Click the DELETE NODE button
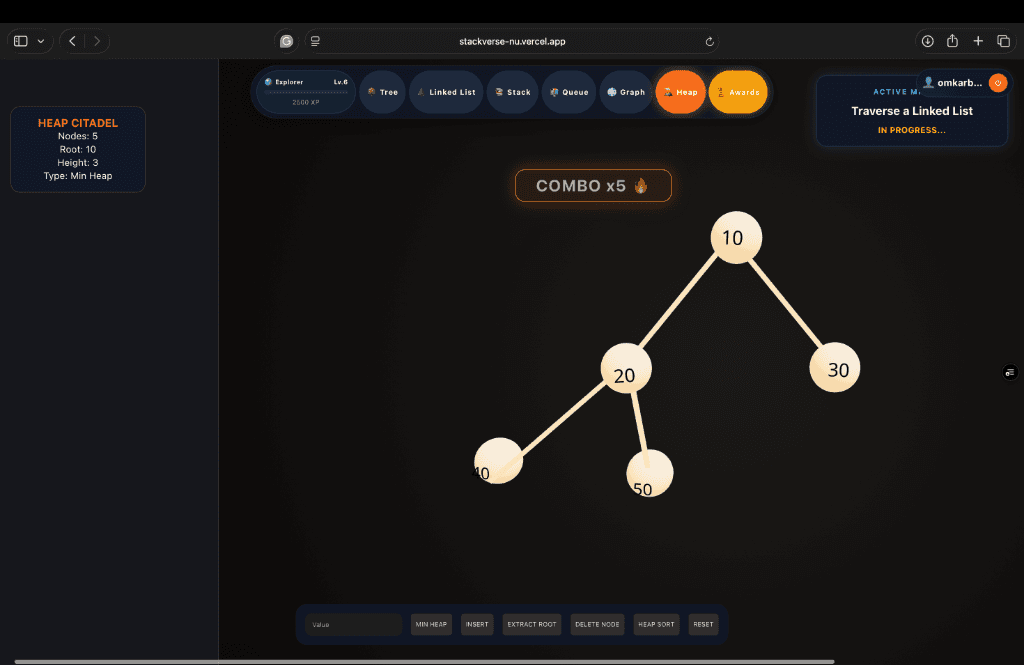This screenshot has height=665, width=1024. [597, 624]
